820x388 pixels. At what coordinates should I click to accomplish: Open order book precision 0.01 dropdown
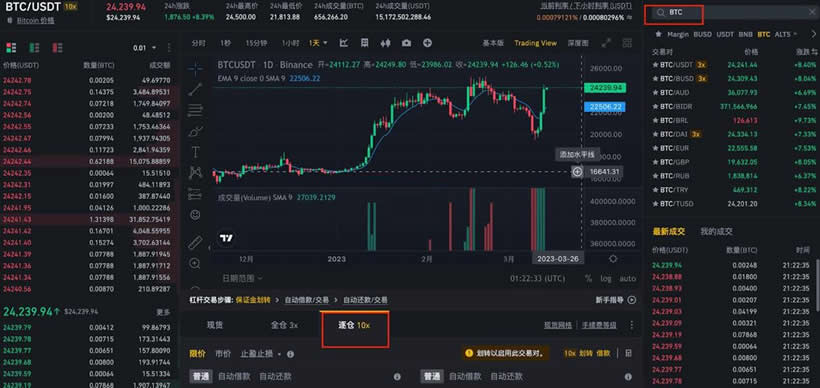point(144,48)
